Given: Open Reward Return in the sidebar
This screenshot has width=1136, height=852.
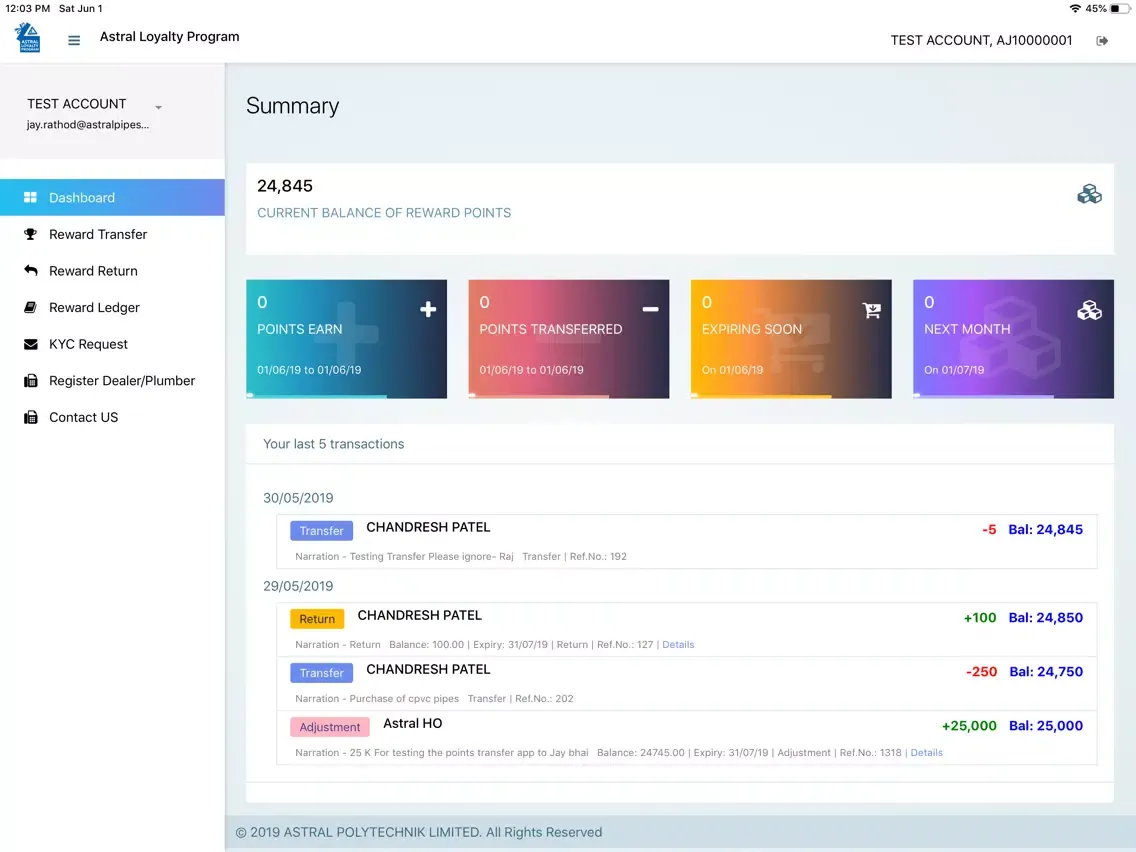Looking at the screenshot, I should [112, 270].
